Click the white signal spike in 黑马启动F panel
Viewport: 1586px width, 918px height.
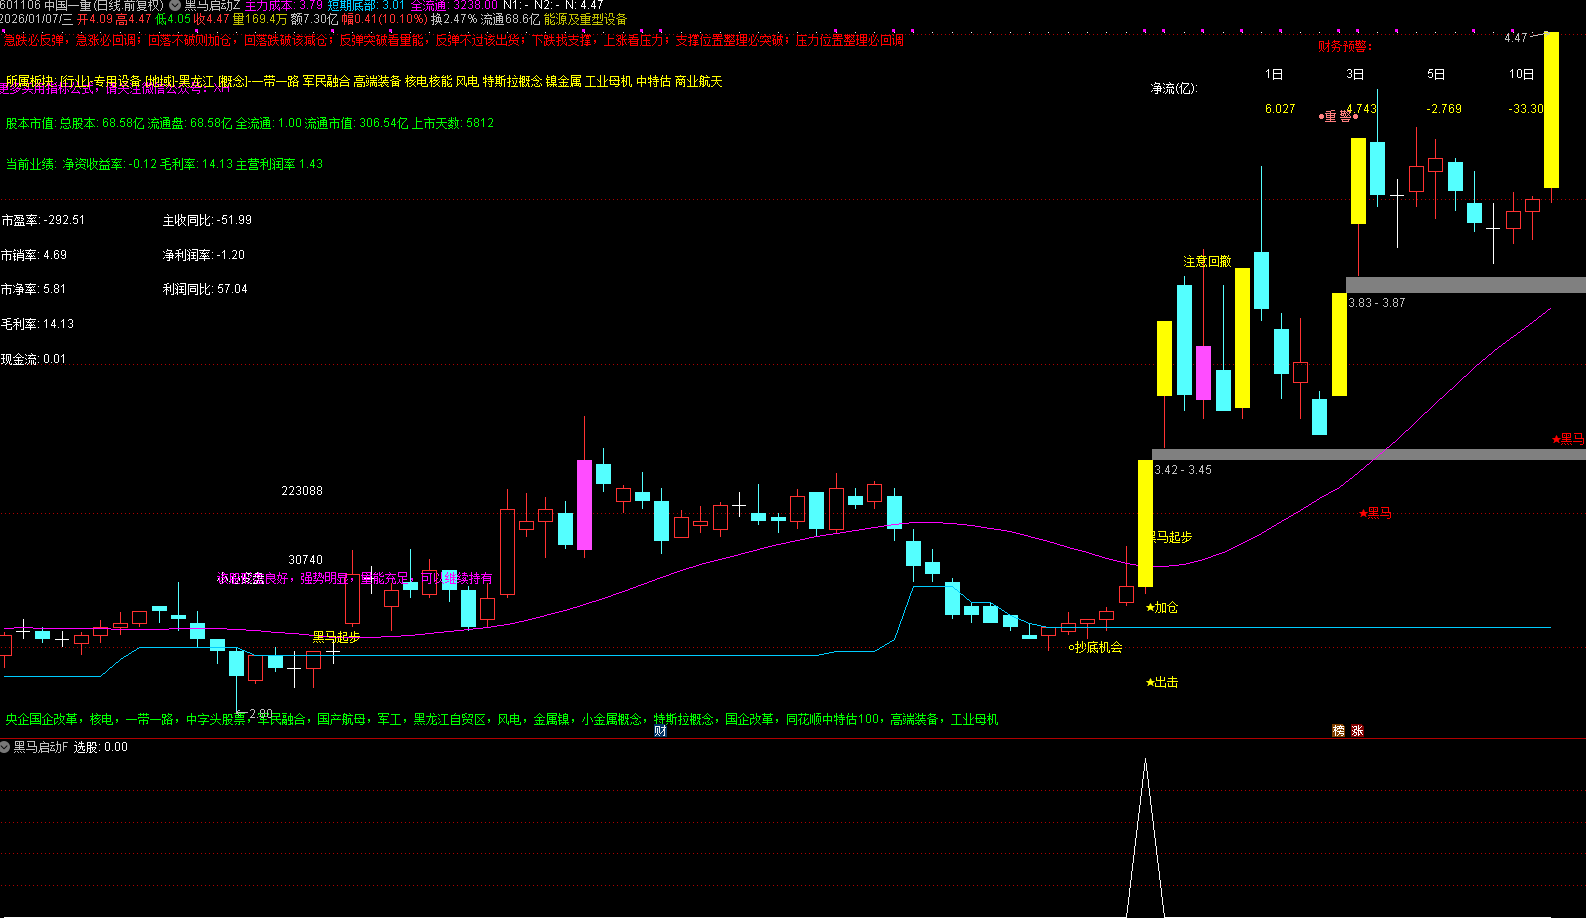(x=1146, y=838)
